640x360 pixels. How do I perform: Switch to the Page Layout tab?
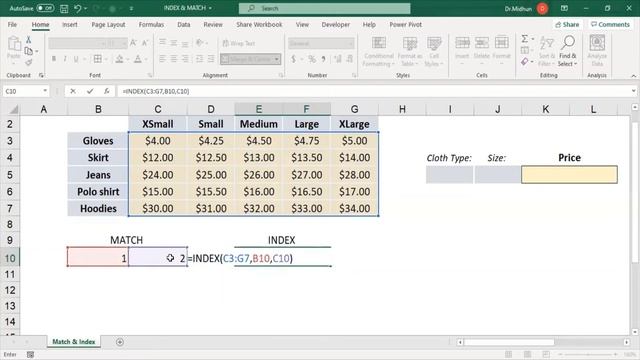[108, 24]
